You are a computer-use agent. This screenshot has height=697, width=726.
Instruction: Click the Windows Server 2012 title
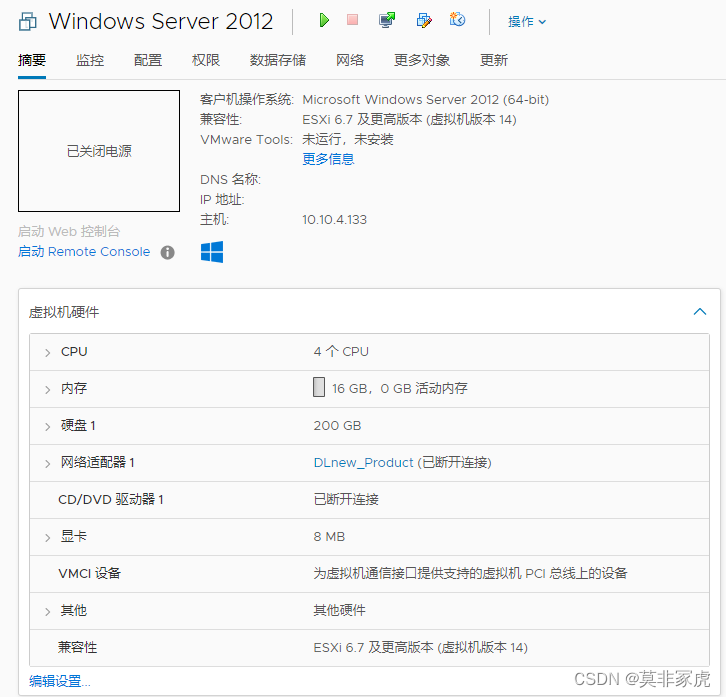click(161, 21)
